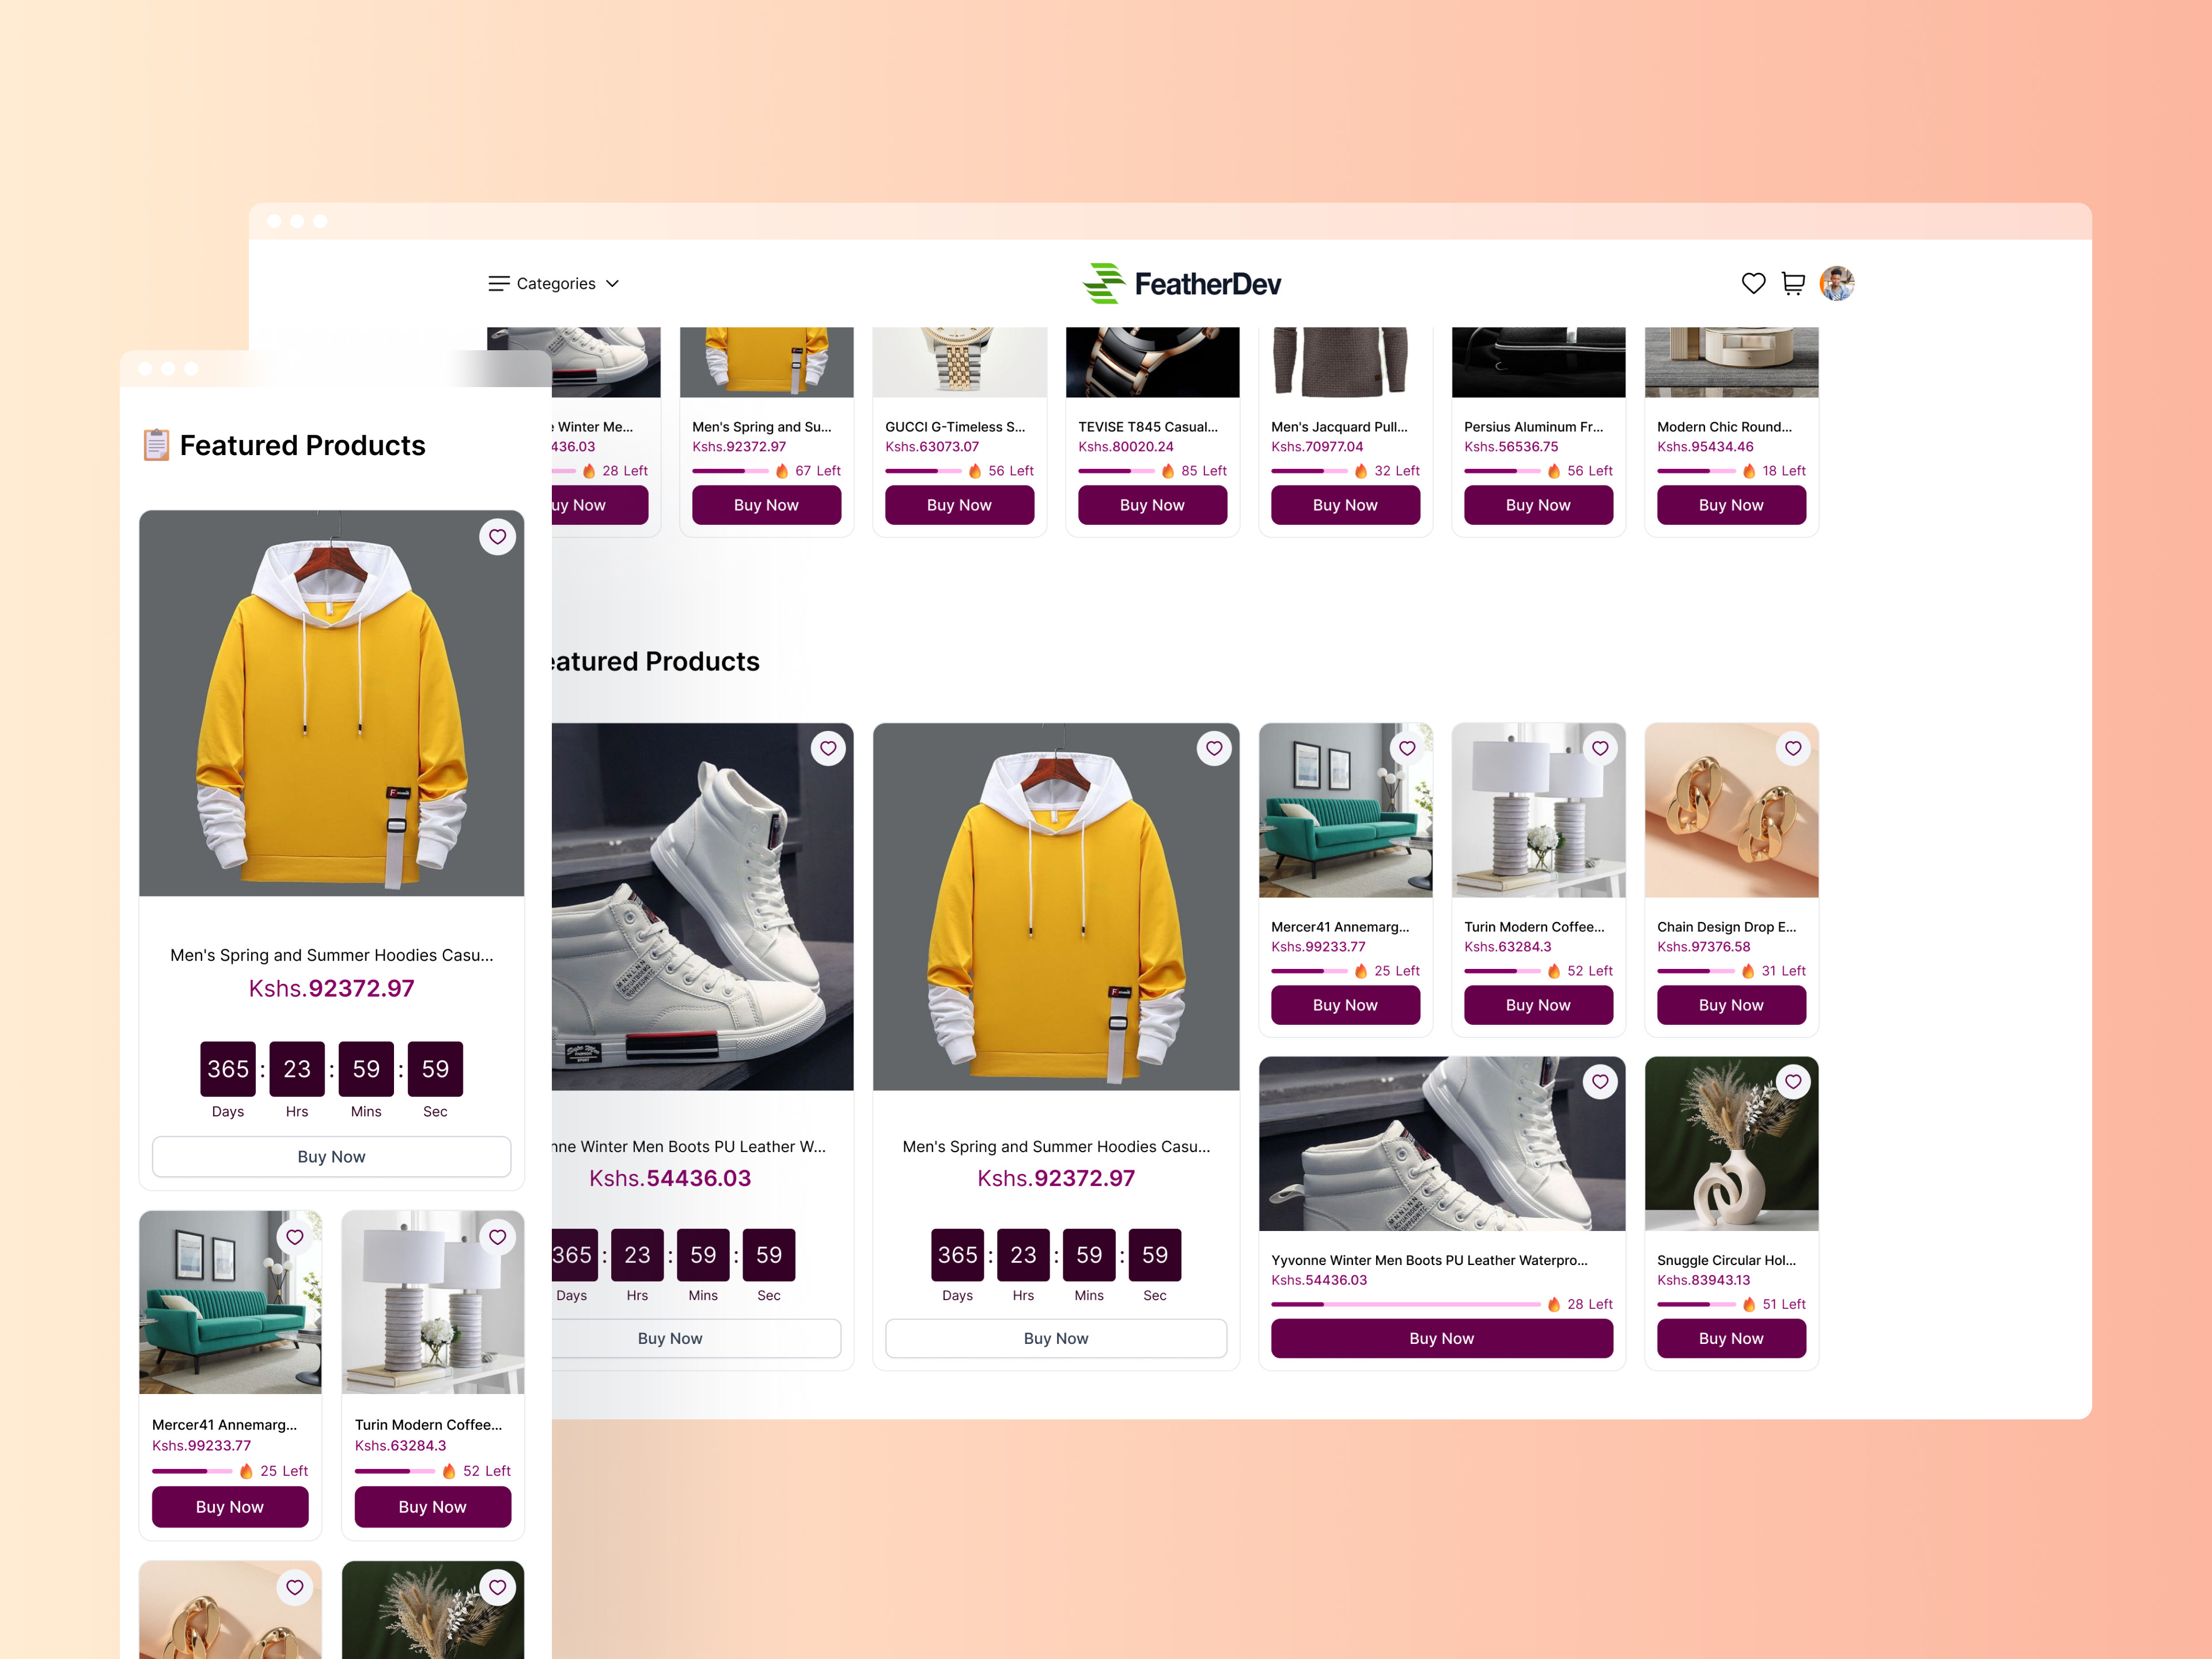Favorite the yellow hoodie in mobile window
Screen dimensions: 2212x1659
tap(497, 537)
